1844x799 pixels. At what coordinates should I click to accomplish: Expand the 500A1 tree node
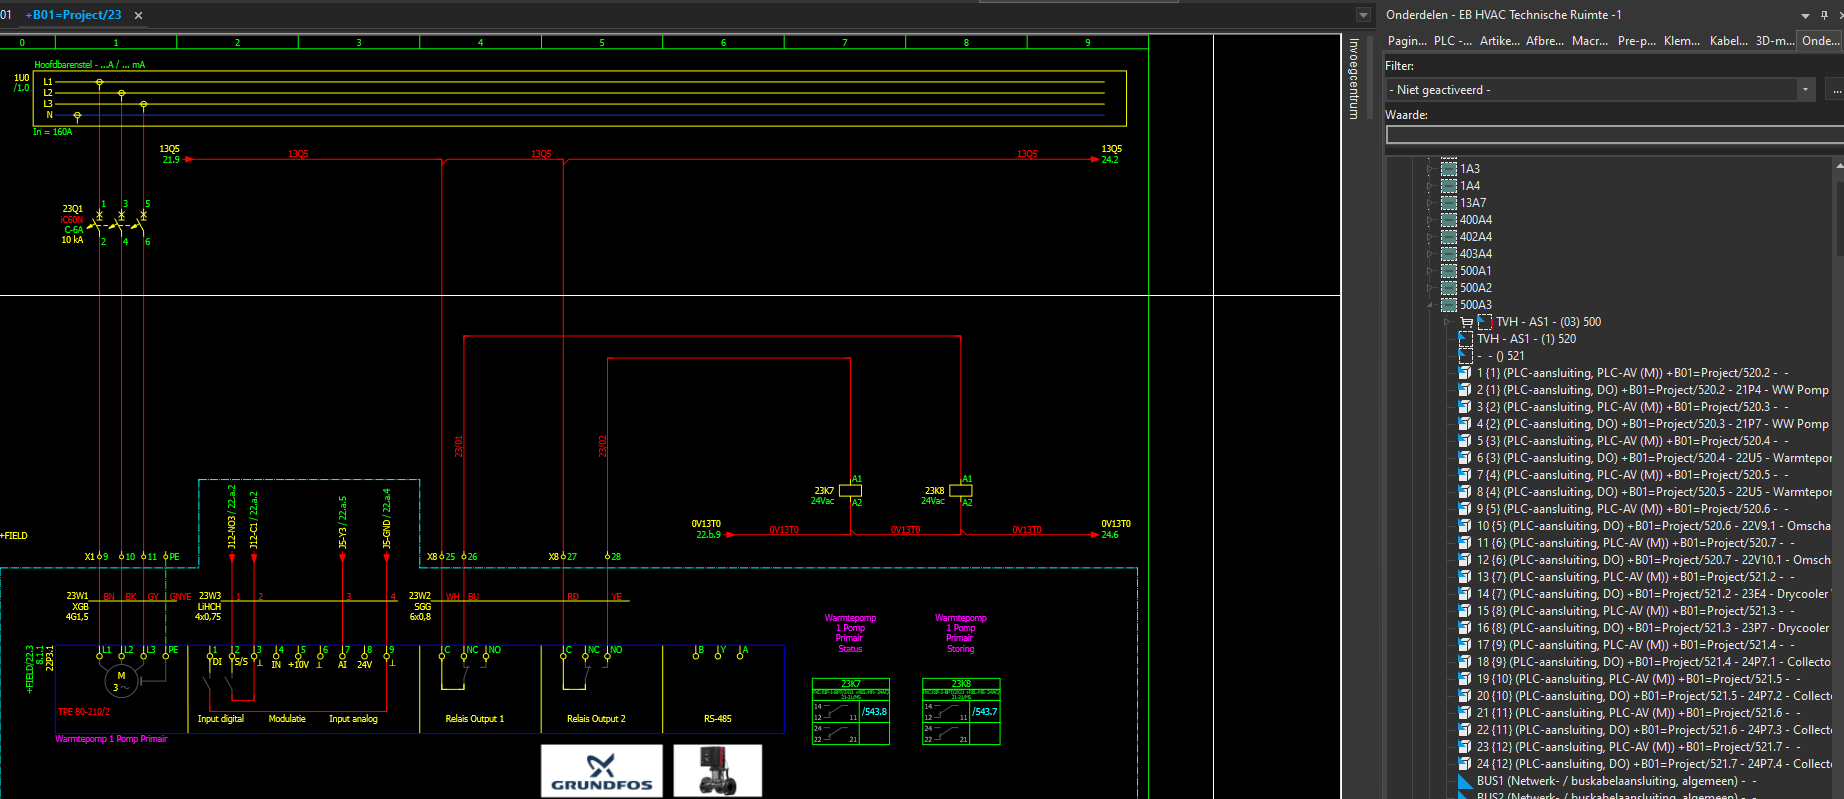1430,271
